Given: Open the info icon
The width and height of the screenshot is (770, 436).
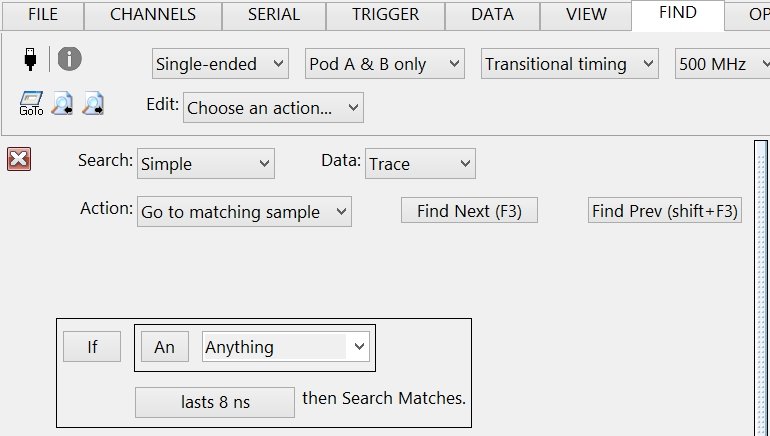Looking at the screenshot, I should click(69, 59).
